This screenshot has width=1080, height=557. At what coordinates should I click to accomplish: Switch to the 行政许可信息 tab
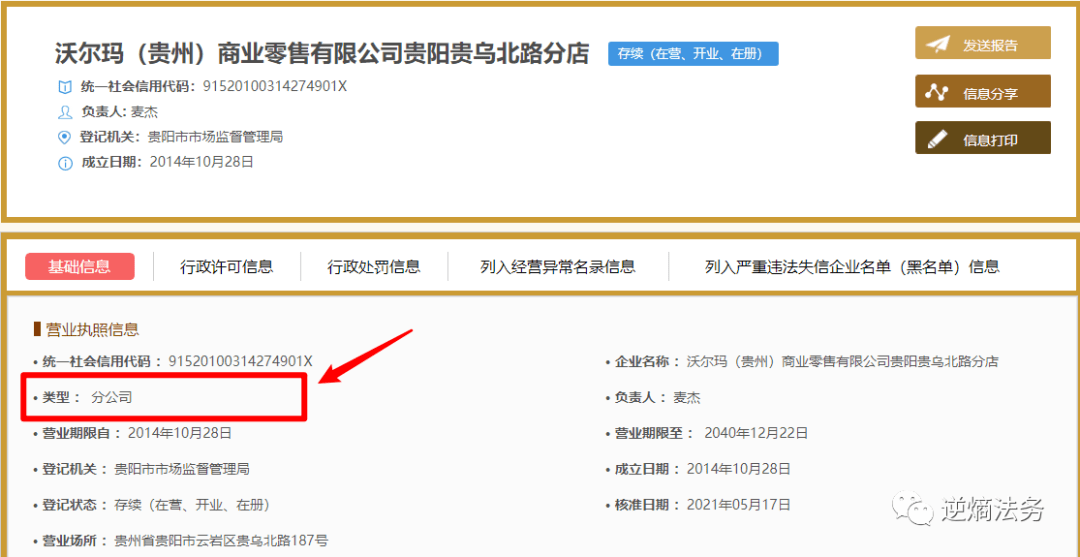[x=227, y=266]
